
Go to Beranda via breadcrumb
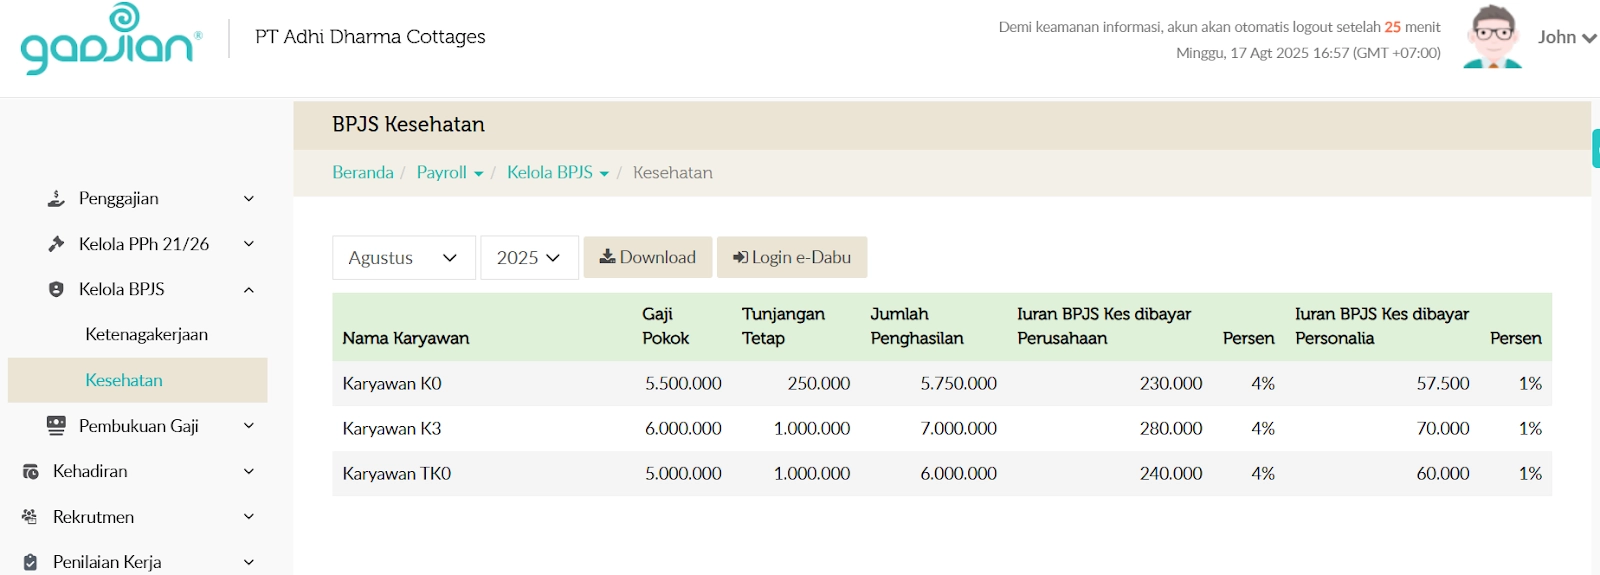coord(362,173)
